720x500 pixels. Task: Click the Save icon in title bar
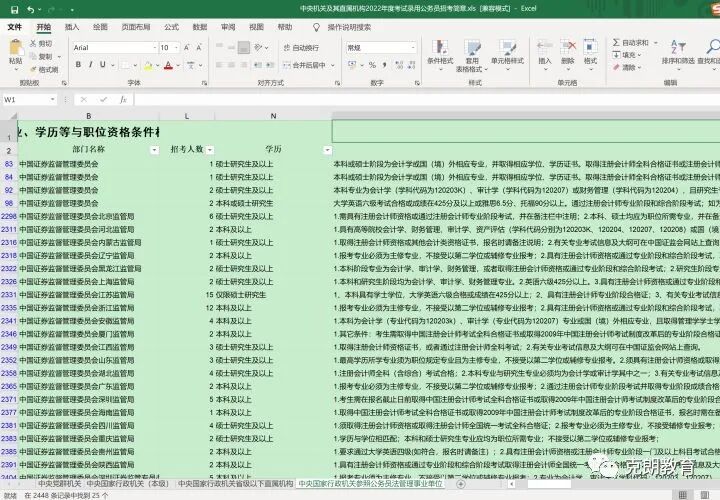14,10
